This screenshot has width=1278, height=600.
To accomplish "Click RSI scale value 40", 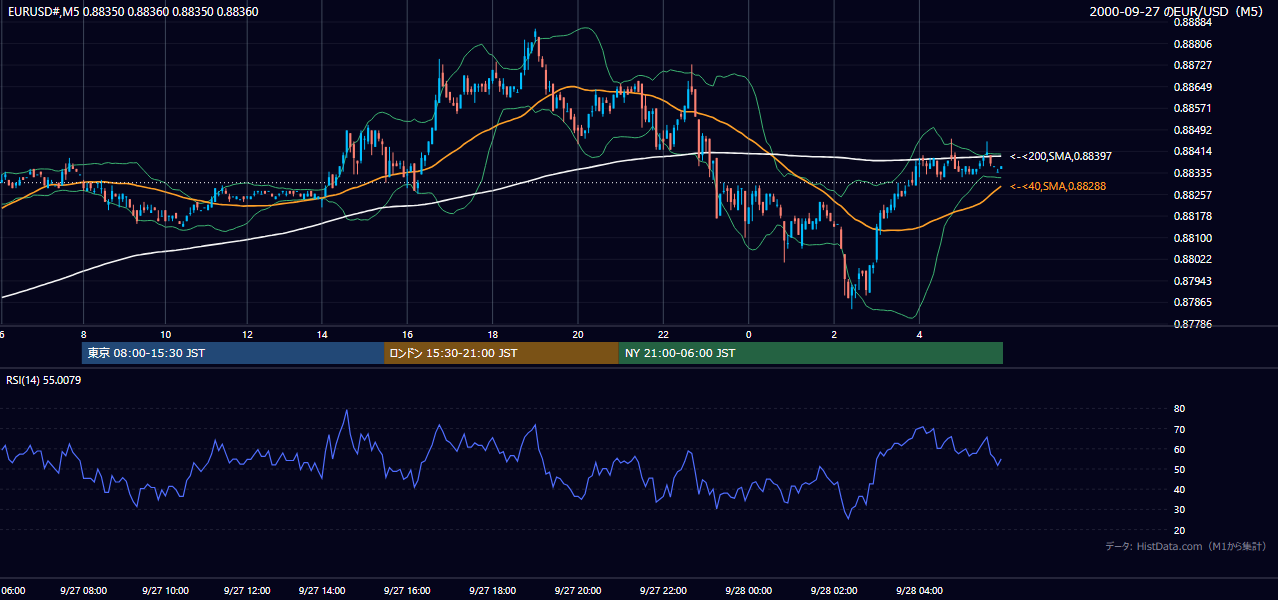I will pos(1179,490).
